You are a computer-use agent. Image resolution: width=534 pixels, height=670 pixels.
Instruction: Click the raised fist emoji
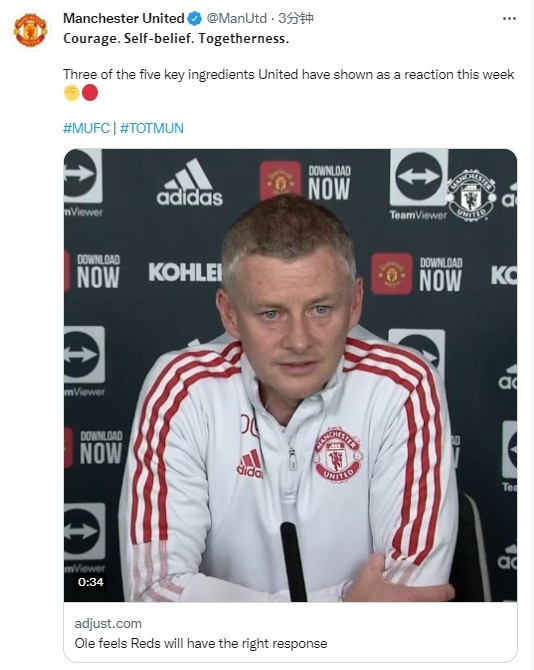click(x=72, y=93)
